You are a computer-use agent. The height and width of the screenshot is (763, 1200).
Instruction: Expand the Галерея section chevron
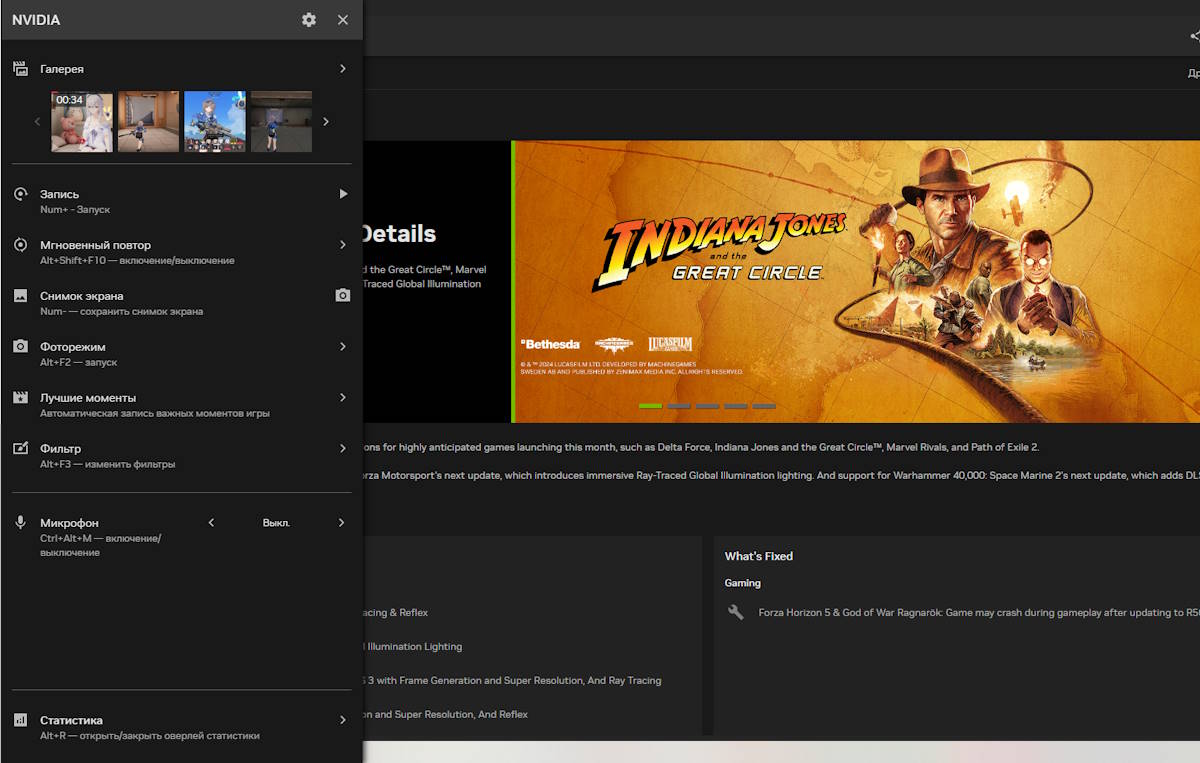[343, 69]
